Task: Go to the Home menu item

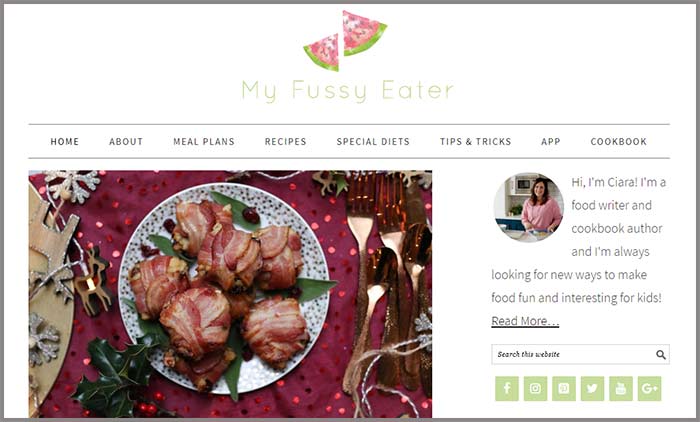Action: (65, 142)
